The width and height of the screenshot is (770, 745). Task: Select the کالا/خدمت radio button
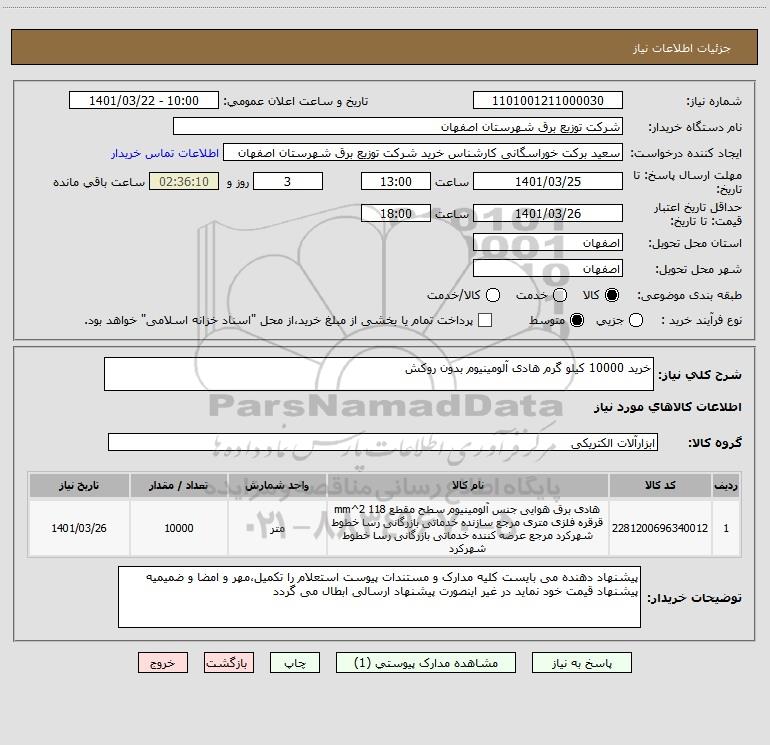[x=493, y=295]
